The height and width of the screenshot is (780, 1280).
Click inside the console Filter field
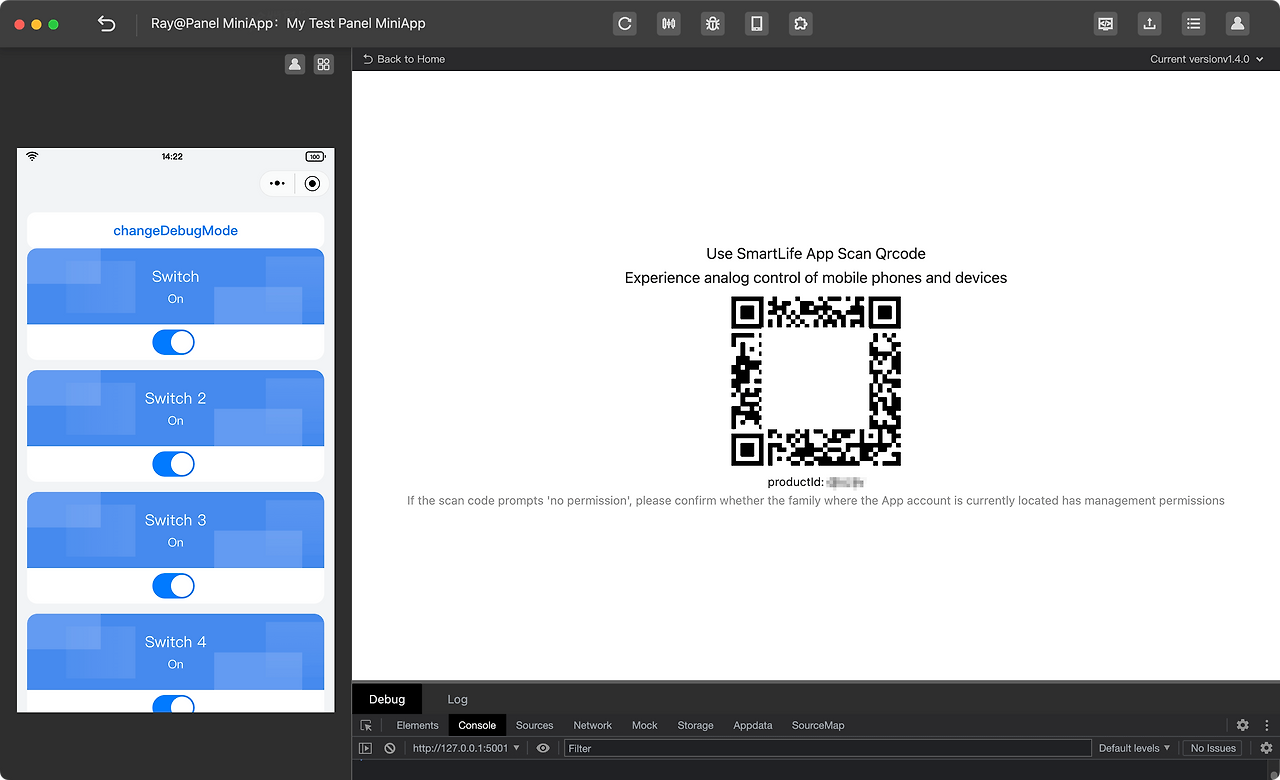tap(827, 748)
